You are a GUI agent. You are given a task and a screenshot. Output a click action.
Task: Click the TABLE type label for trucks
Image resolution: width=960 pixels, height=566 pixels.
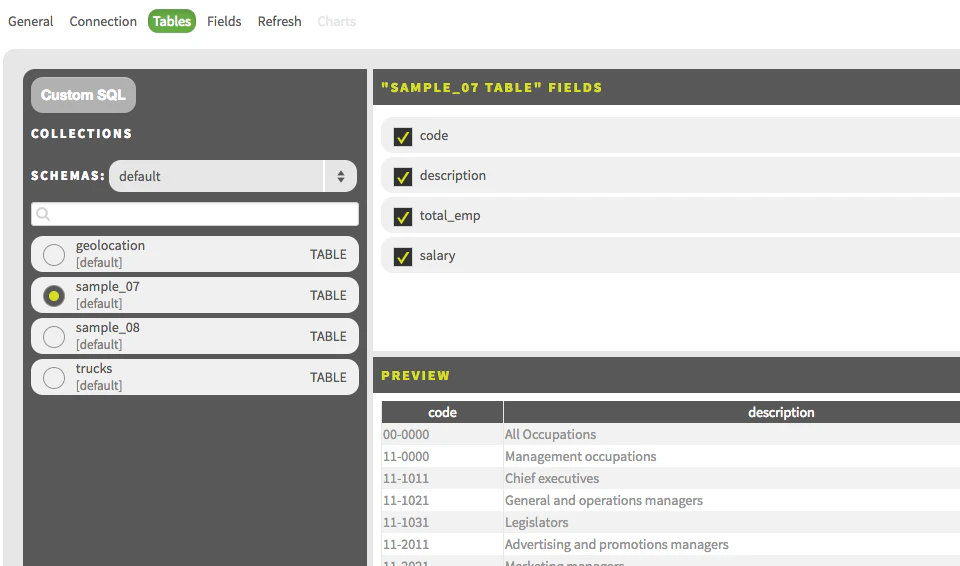(328, 377)
